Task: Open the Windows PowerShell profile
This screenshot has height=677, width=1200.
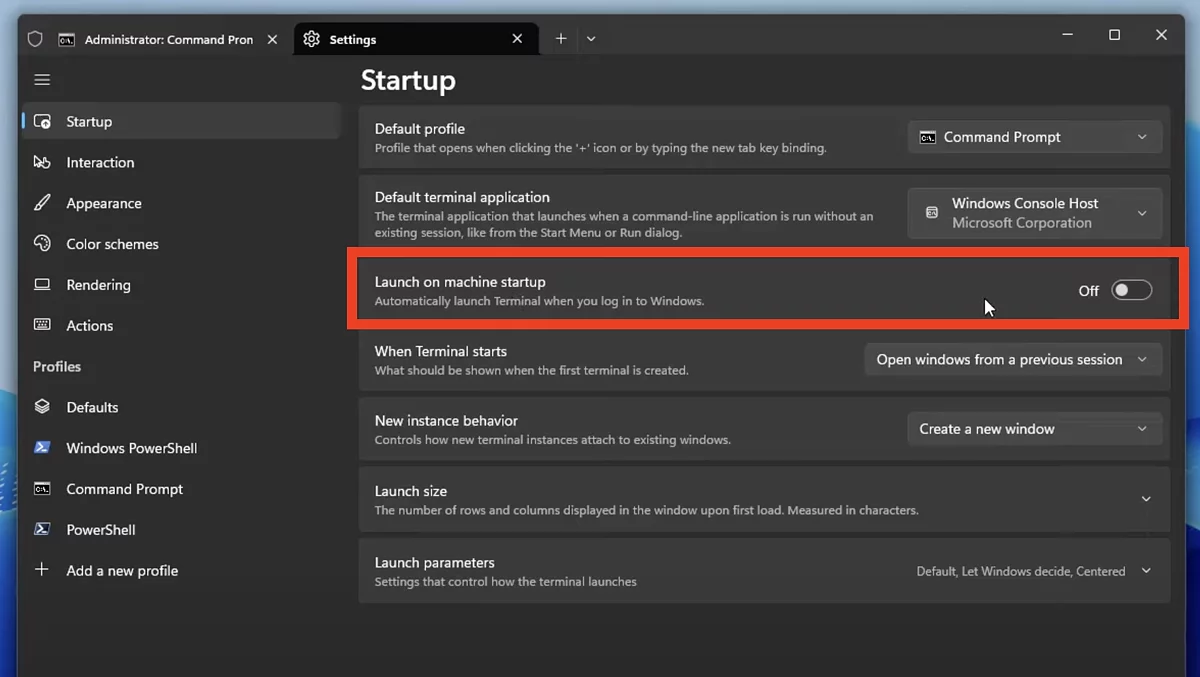Action: coord(181,448)
